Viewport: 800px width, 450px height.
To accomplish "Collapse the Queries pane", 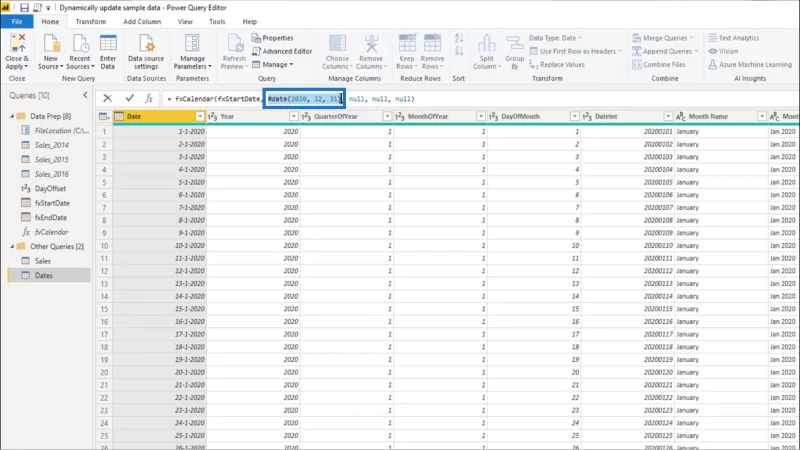I will click(85, 95).
